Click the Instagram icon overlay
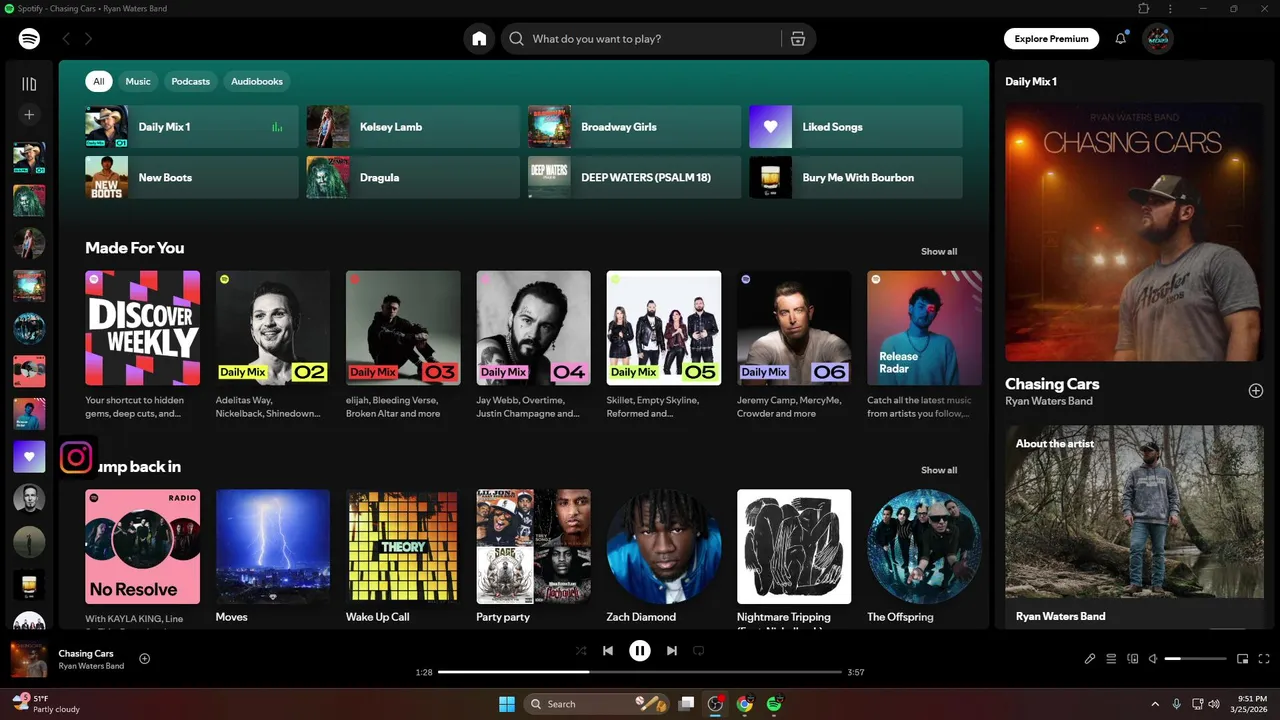This screenshot has width=1280, height=720. click(76, 457)
